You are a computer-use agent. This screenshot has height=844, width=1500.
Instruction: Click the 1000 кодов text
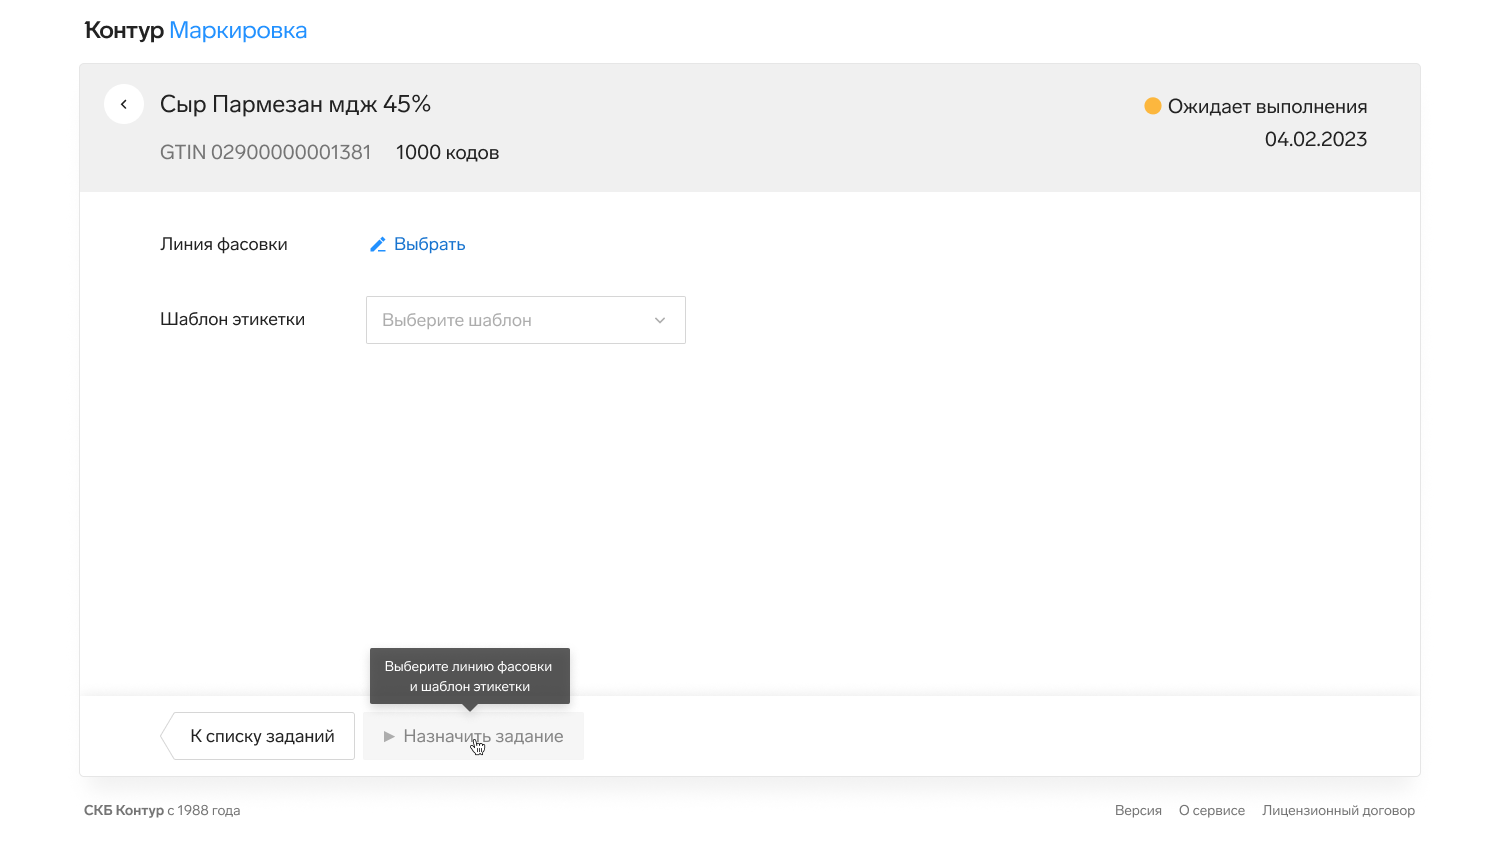pos(447,152)
